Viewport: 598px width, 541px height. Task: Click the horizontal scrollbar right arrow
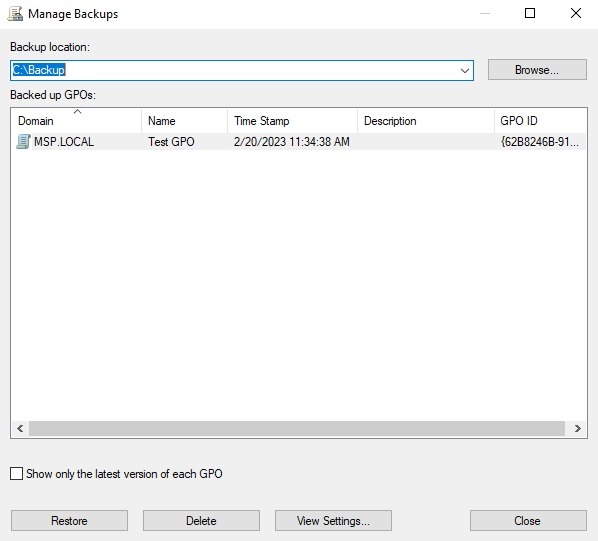(577, 428)
